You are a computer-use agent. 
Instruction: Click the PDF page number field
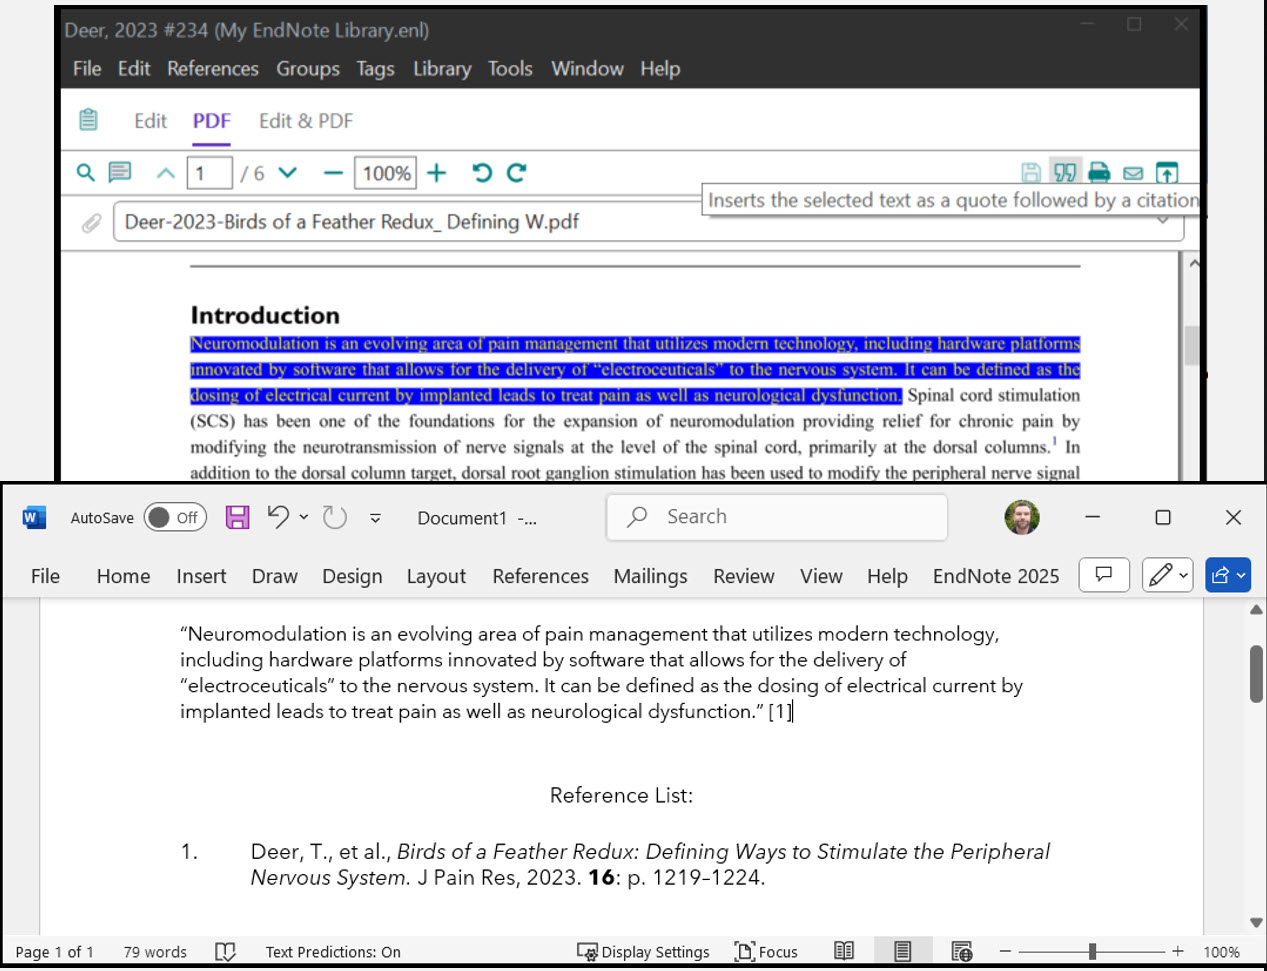pyautogui.click(x=209, y=173)
